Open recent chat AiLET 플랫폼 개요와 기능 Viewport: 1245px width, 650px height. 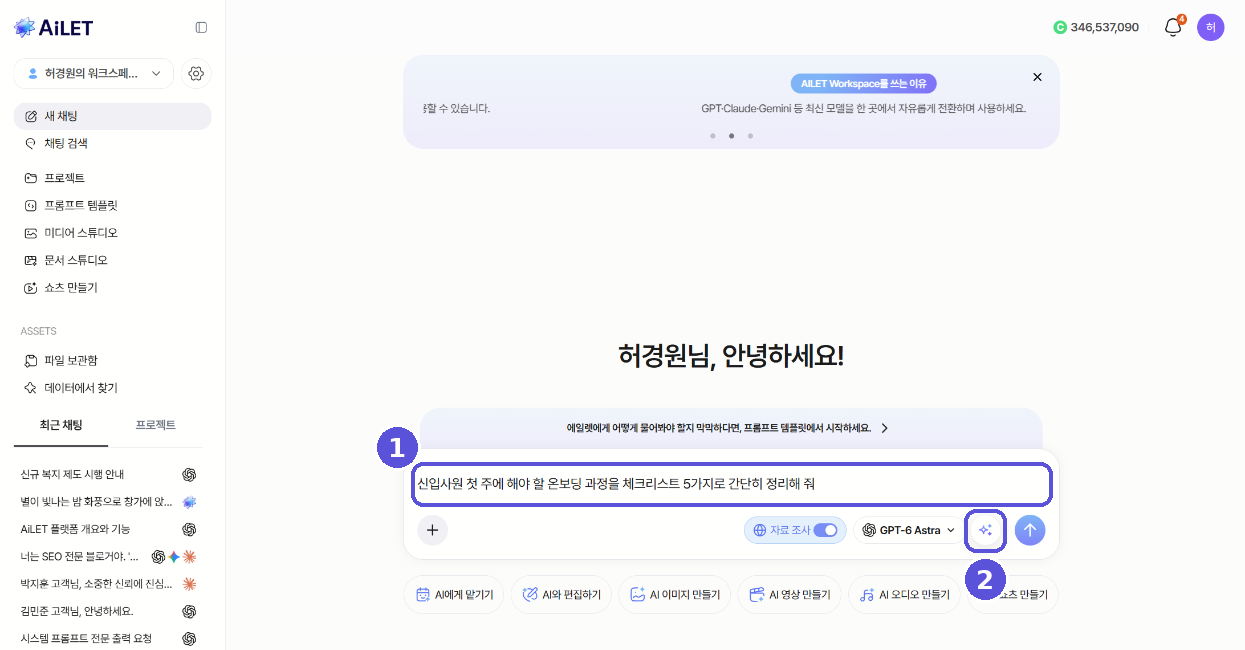[x=108, y=529]
